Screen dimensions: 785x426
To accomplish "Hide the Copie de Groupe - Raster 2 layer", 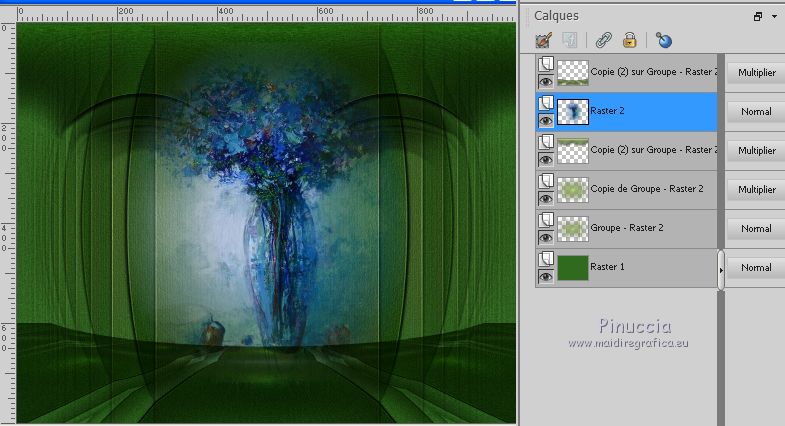I will (x=546, y=198).
